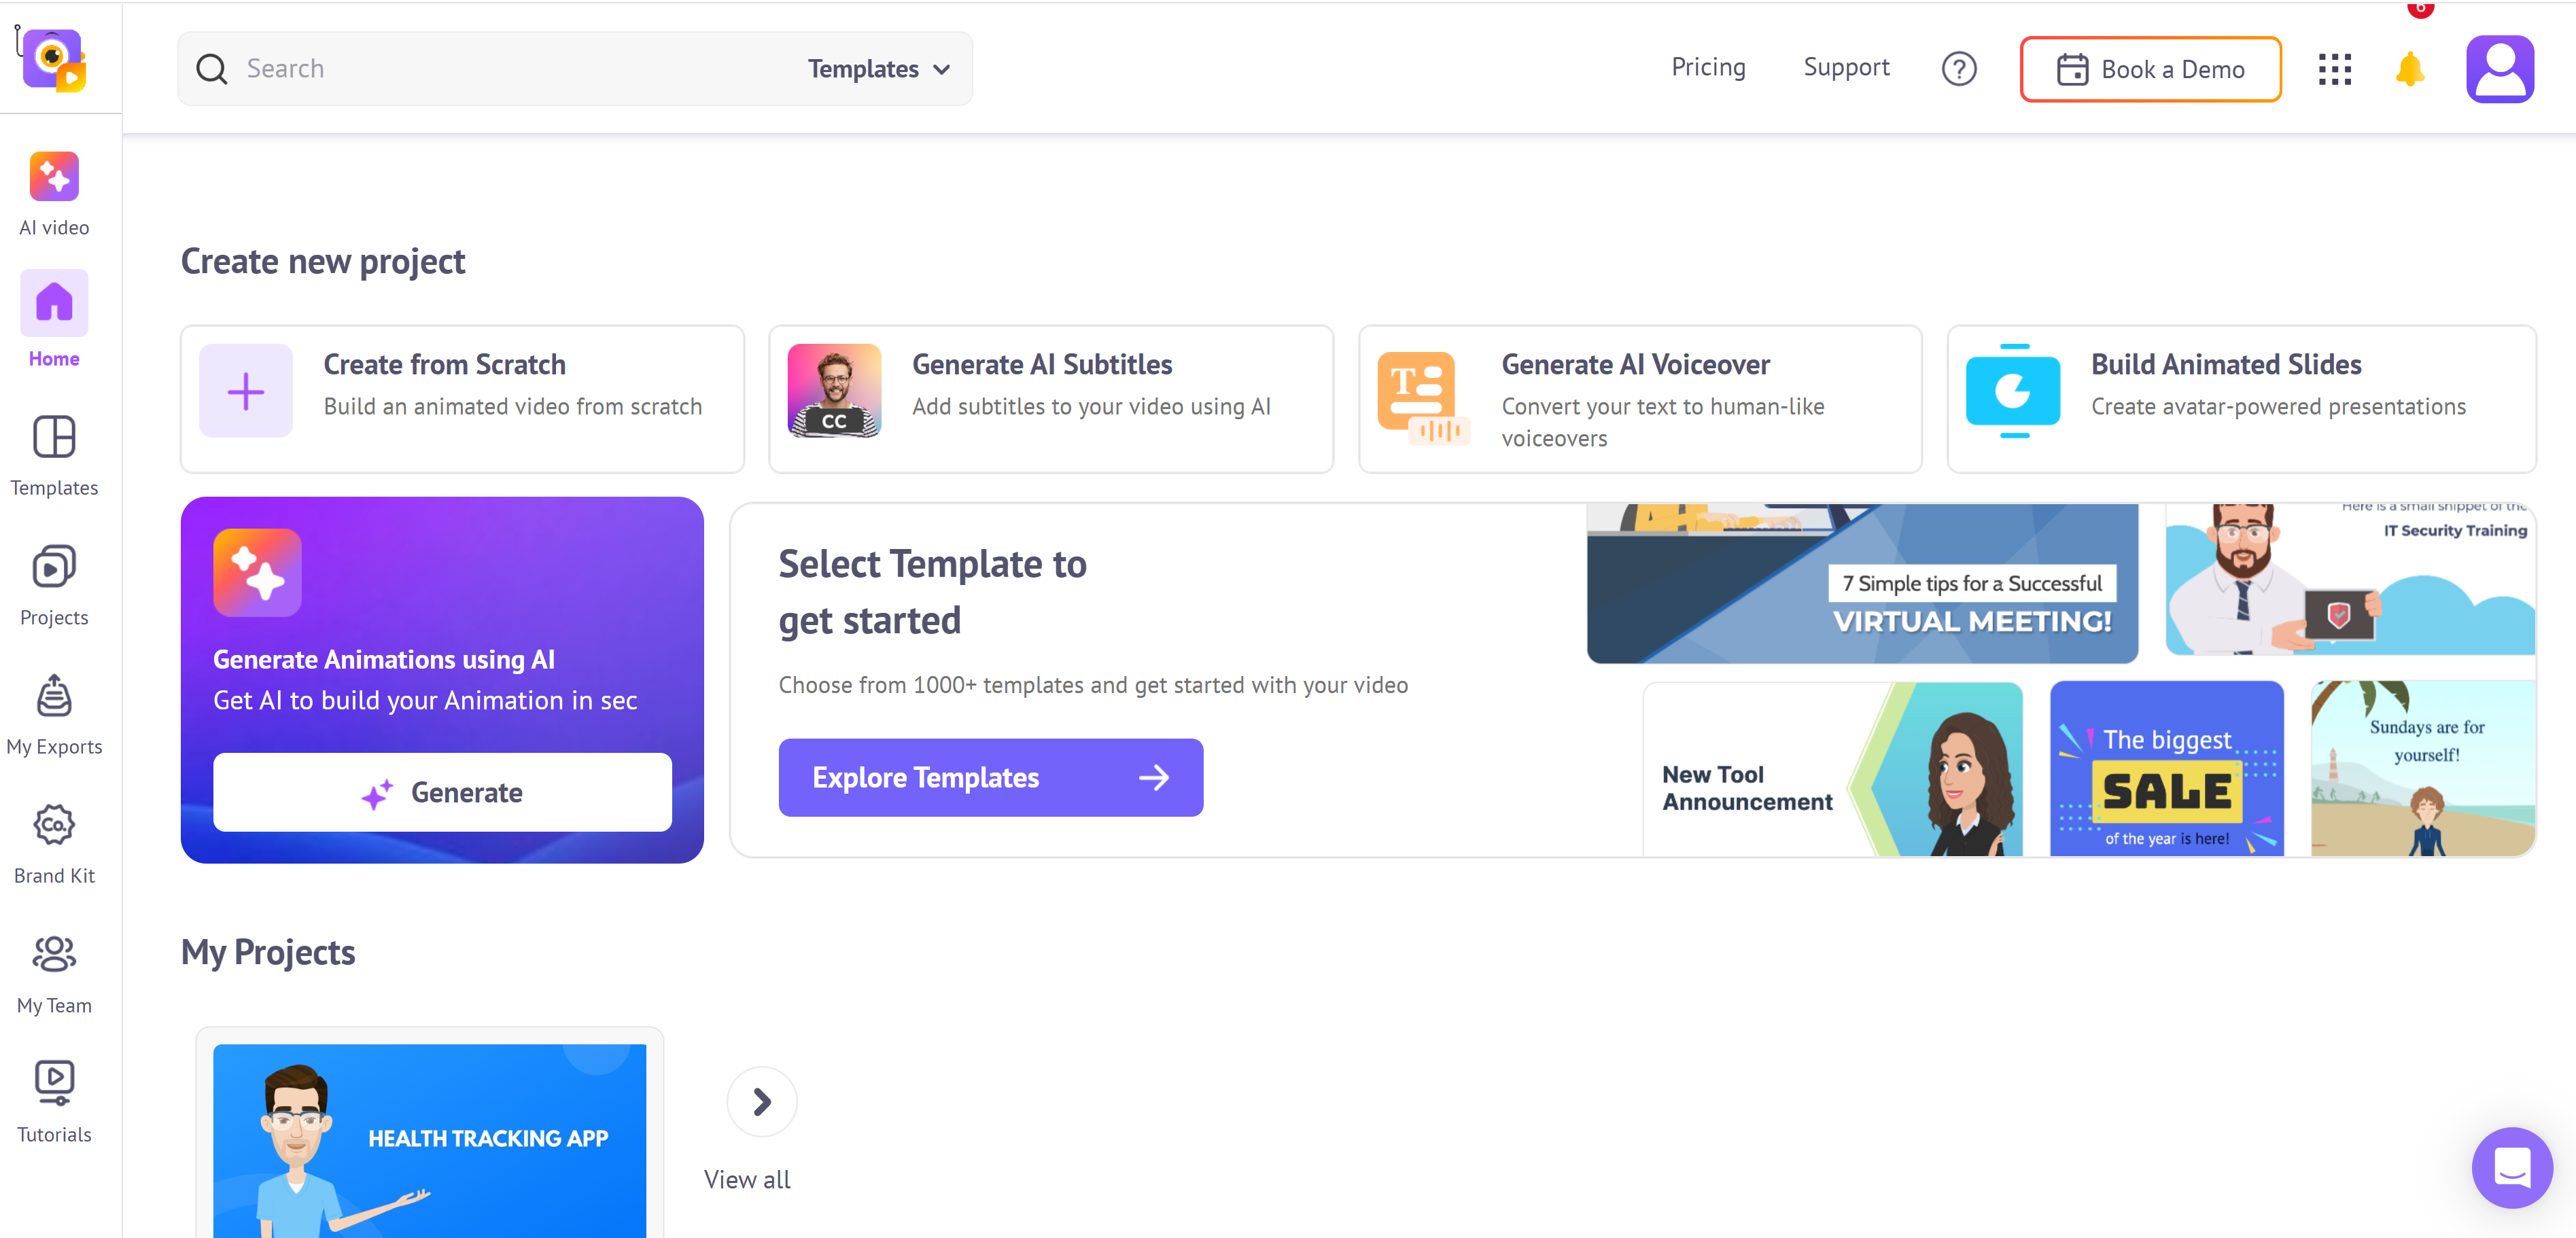Image resolution: width=2576 pixels, height=1238 pixels.
Task: Open the Pricing menu link
Action: (1708, 67)
